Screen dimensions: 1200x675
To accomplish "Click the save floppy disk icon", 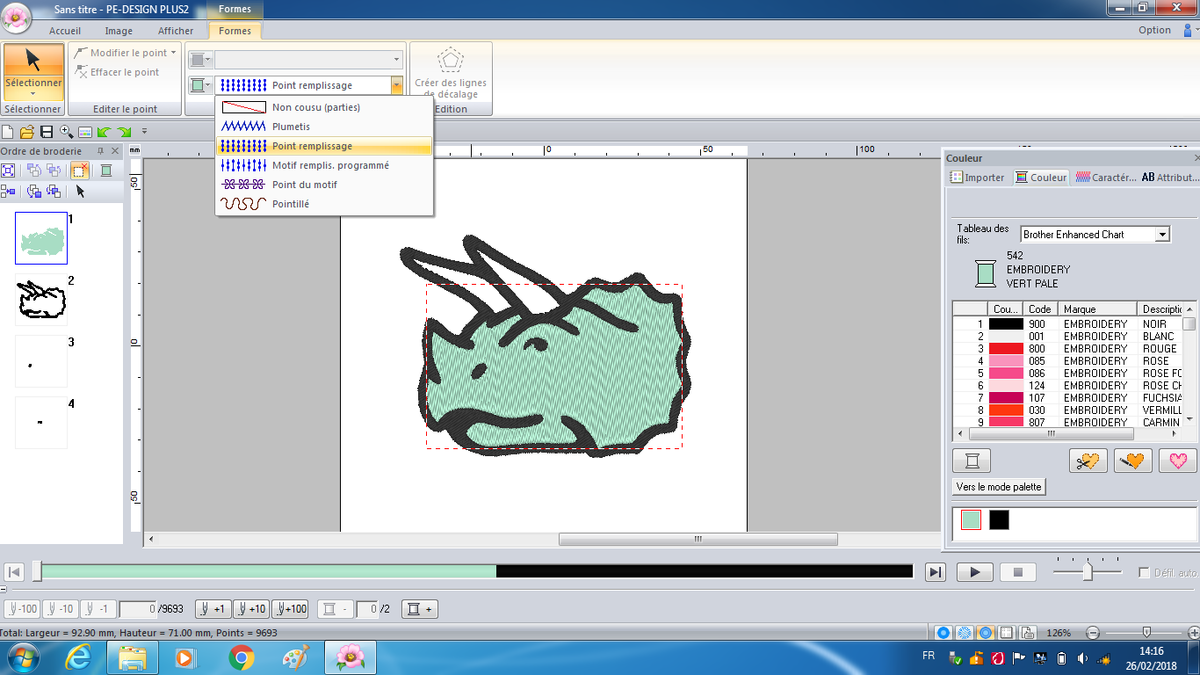I will click(46, 132).
